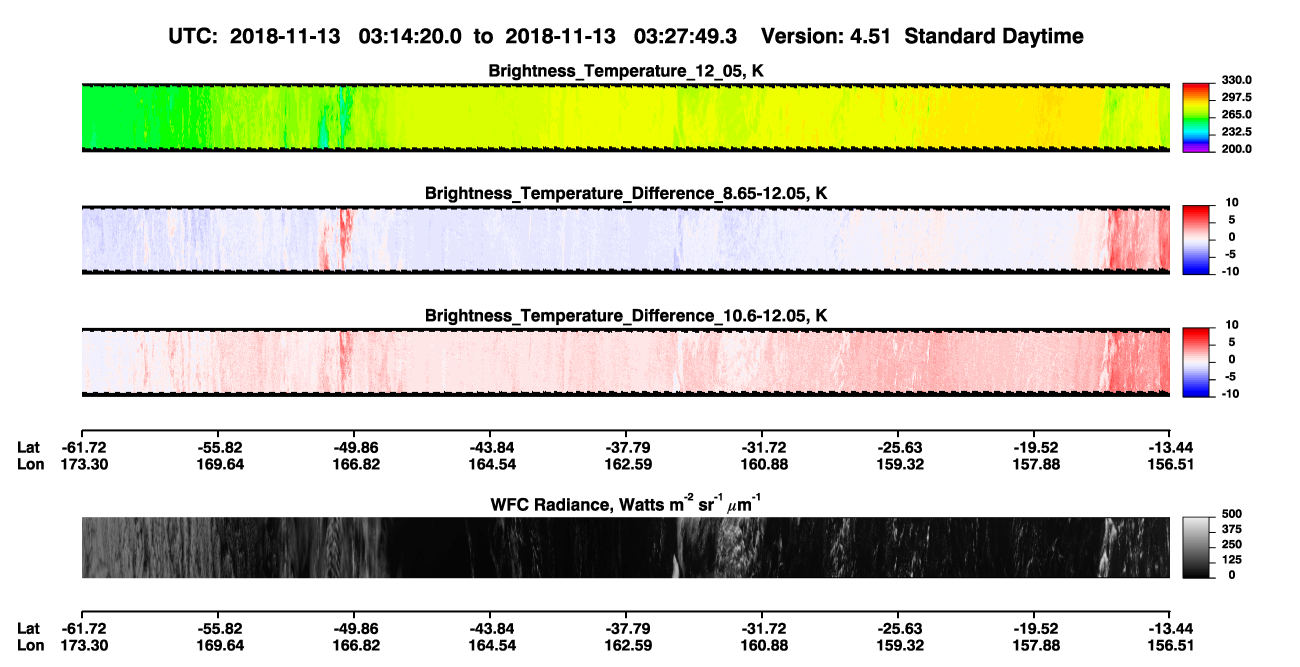Select the WFC Radiance grayscale image strip
Viewport: 1300px width, 667px height.
click(625, 548)
